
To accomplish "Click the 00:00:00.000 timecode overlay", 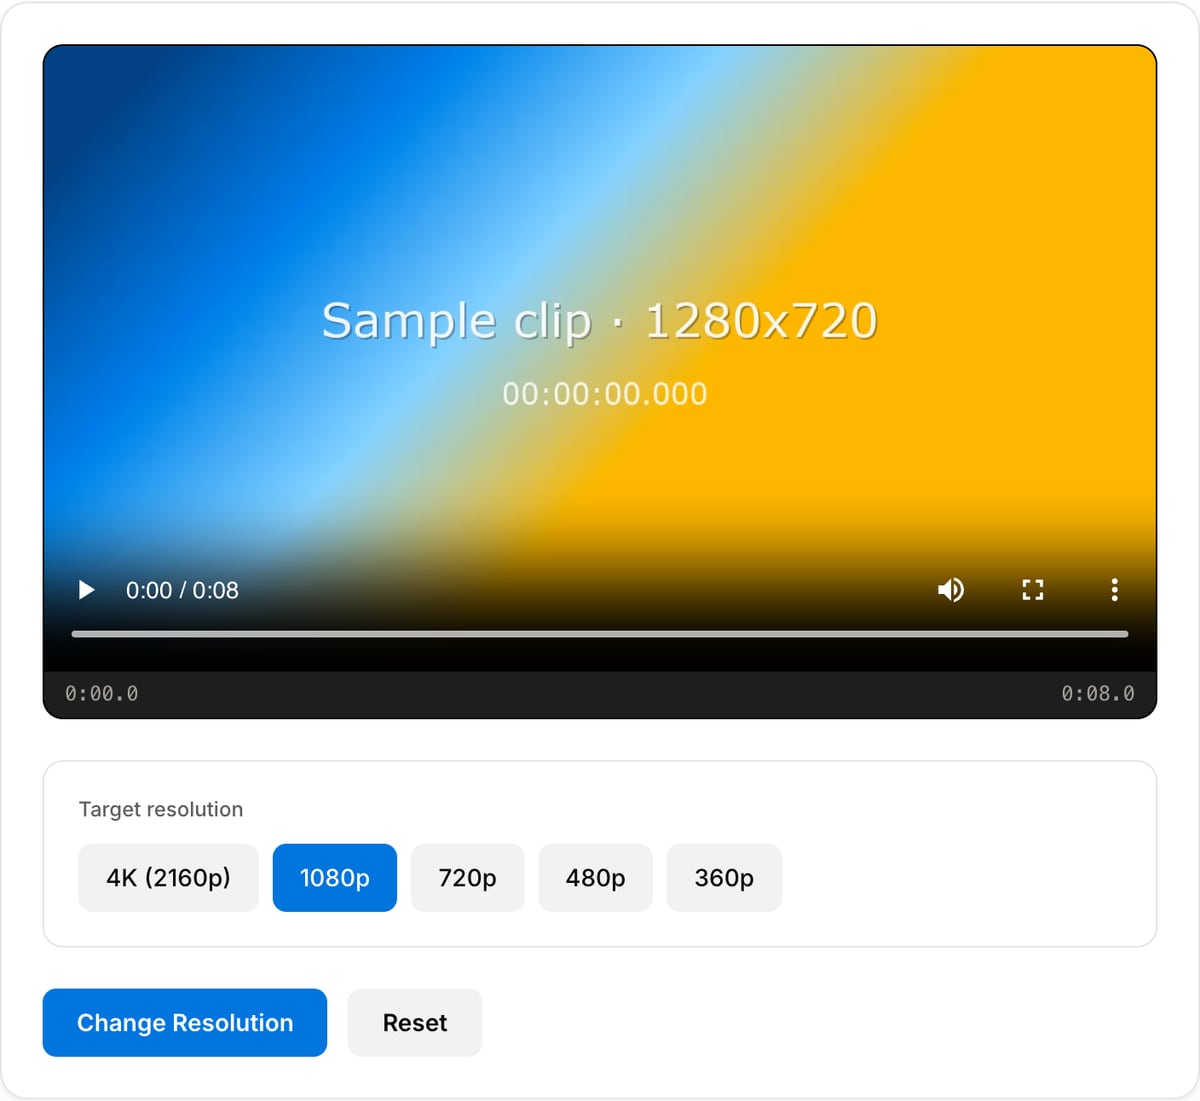I will (x=605, y=394).
